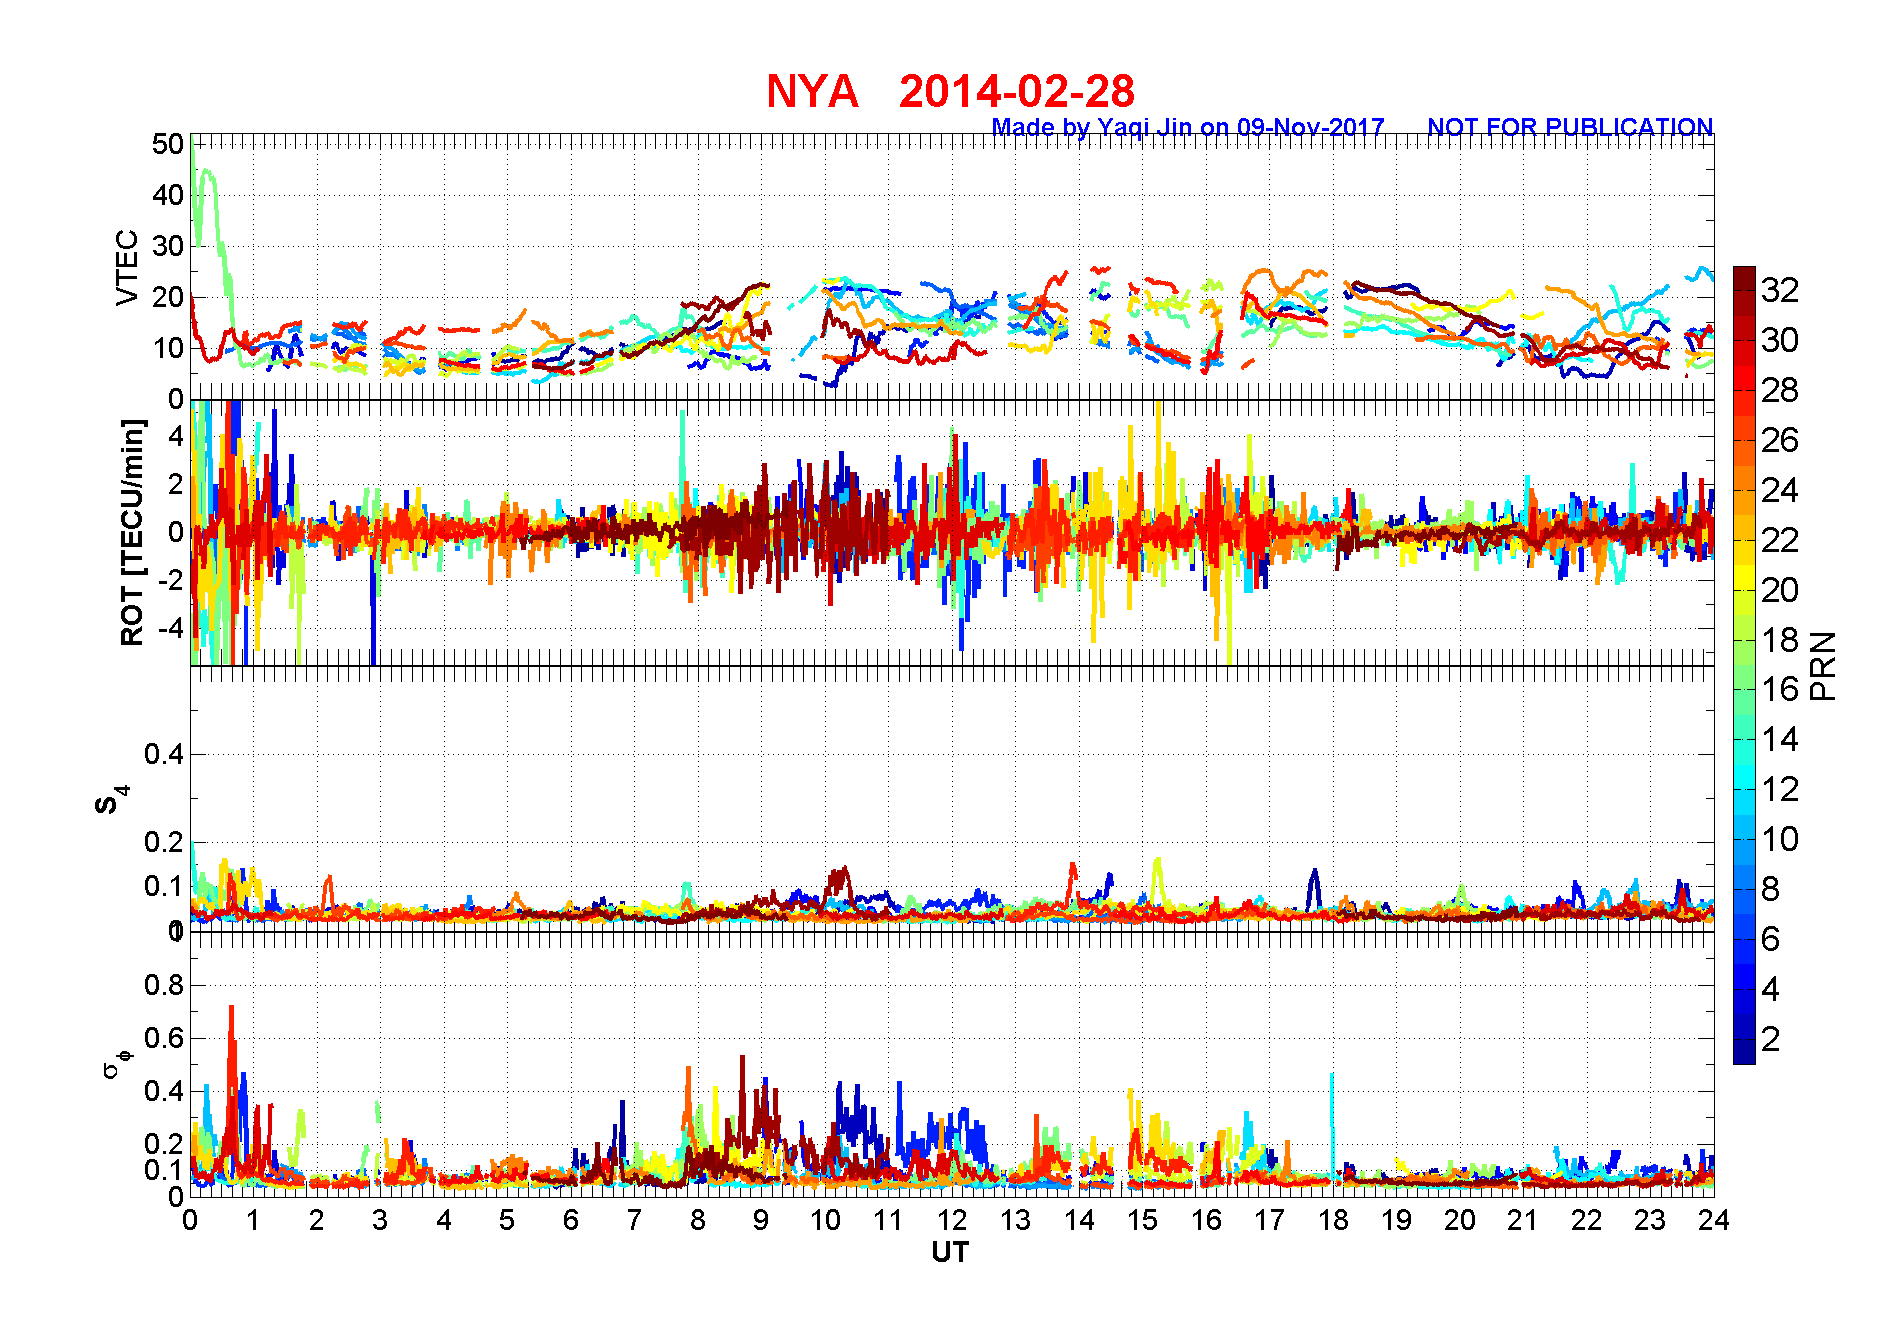Select the "ROT [TECU/min]" y-axis label

pos(132,532)
